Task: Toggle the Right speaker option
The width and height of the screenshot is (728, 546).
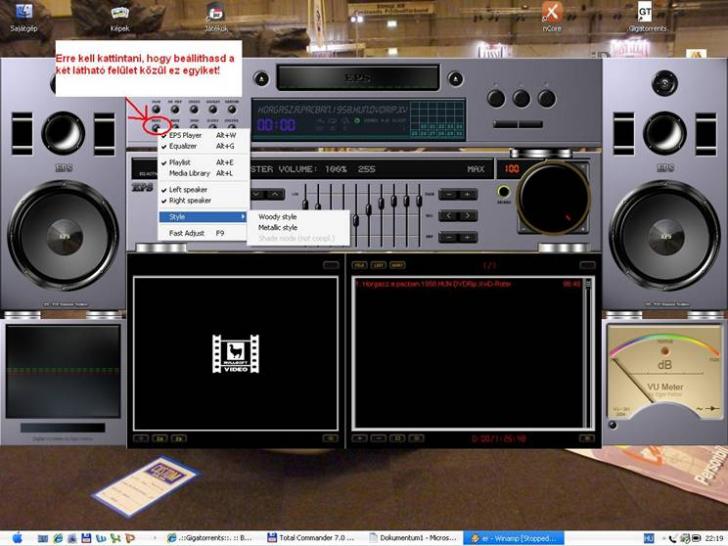Action: (190, 200)
